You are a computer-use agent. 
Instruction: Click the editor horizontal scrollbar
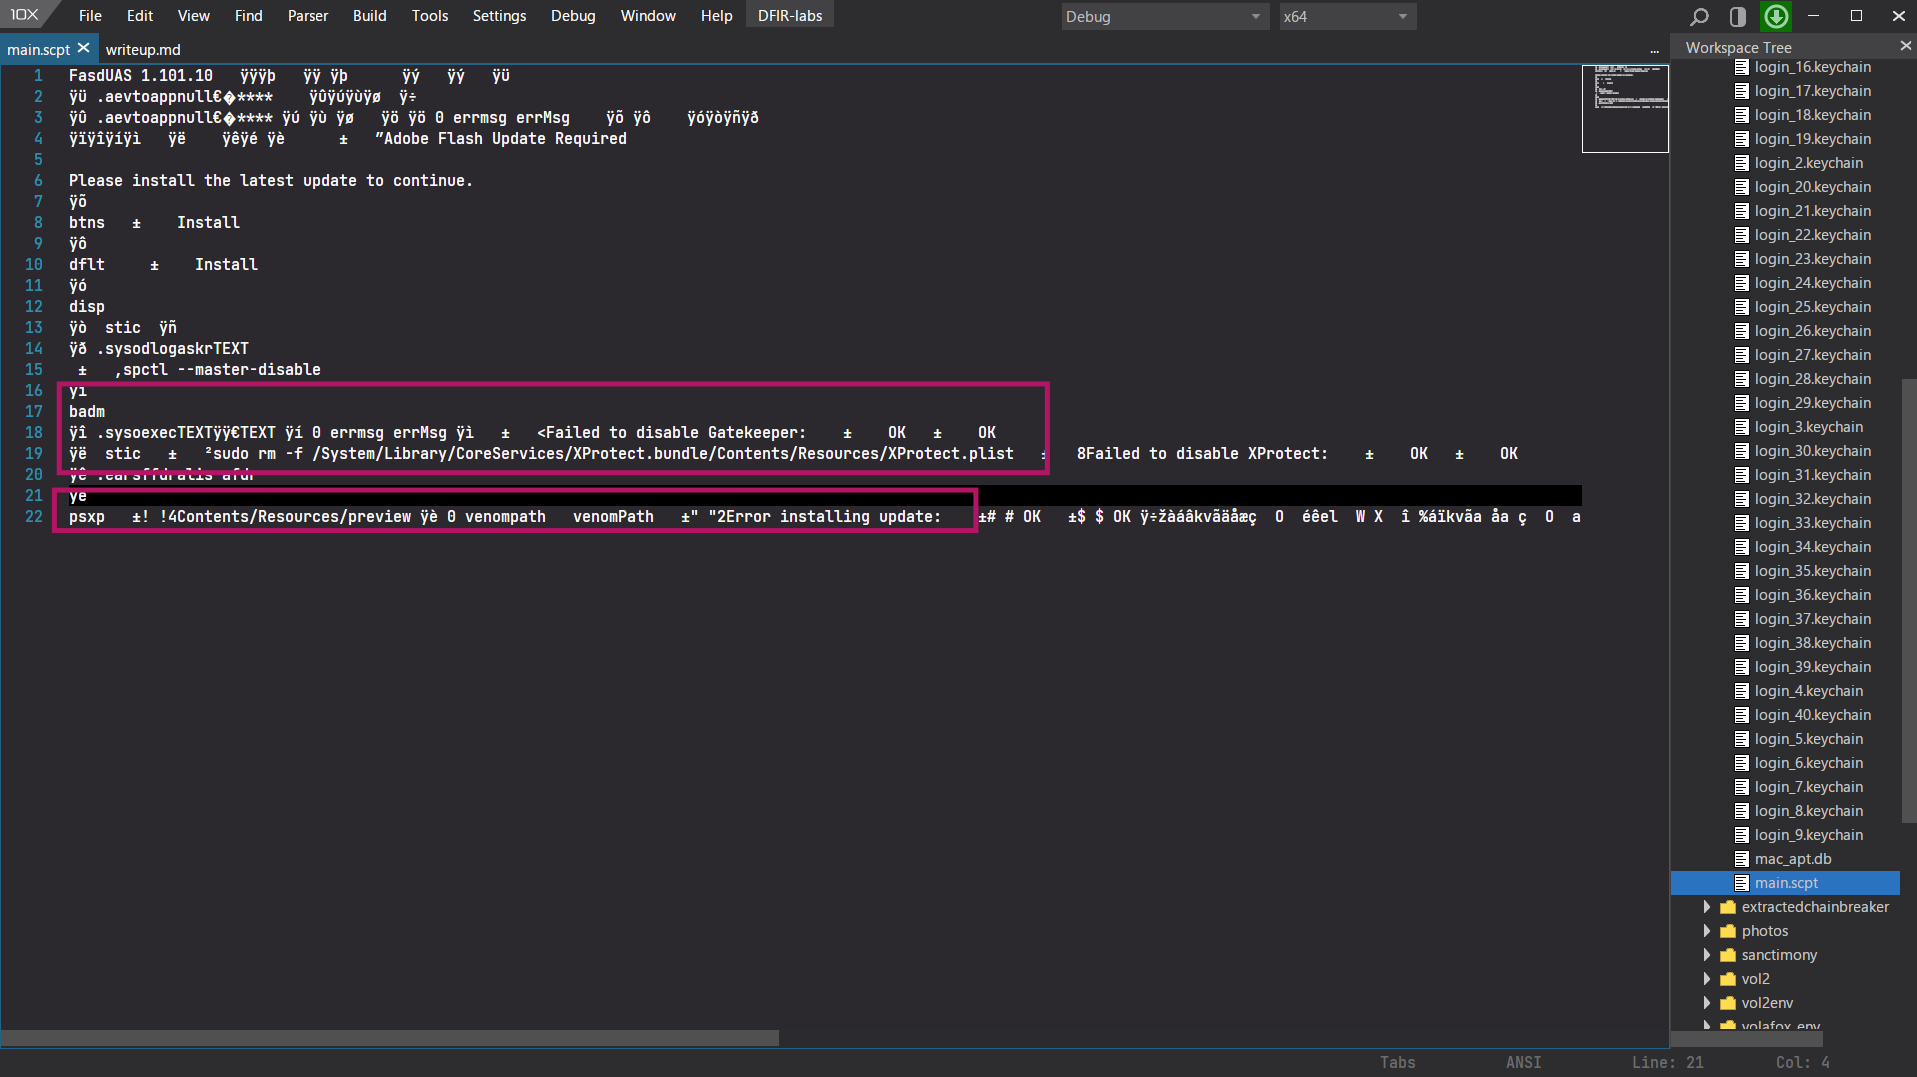[390, 1038]
